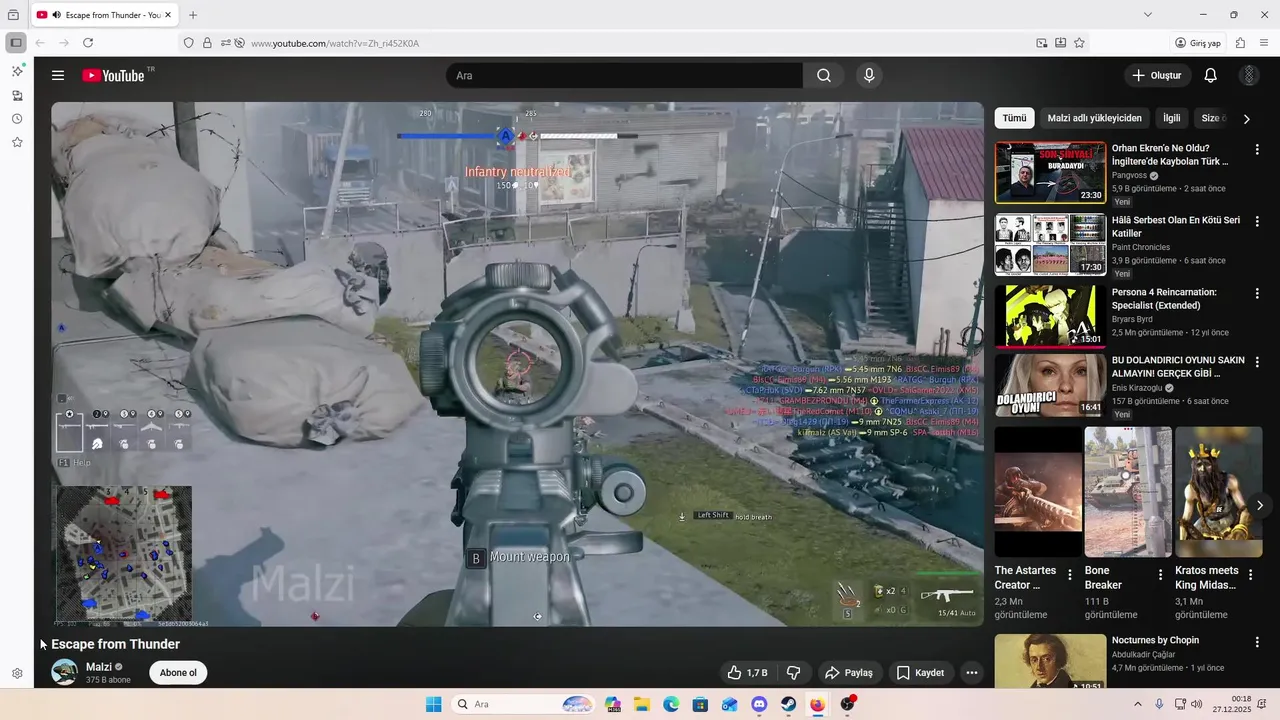
Task: Open options for Bone Breaker short
Action: point(1161,575)
